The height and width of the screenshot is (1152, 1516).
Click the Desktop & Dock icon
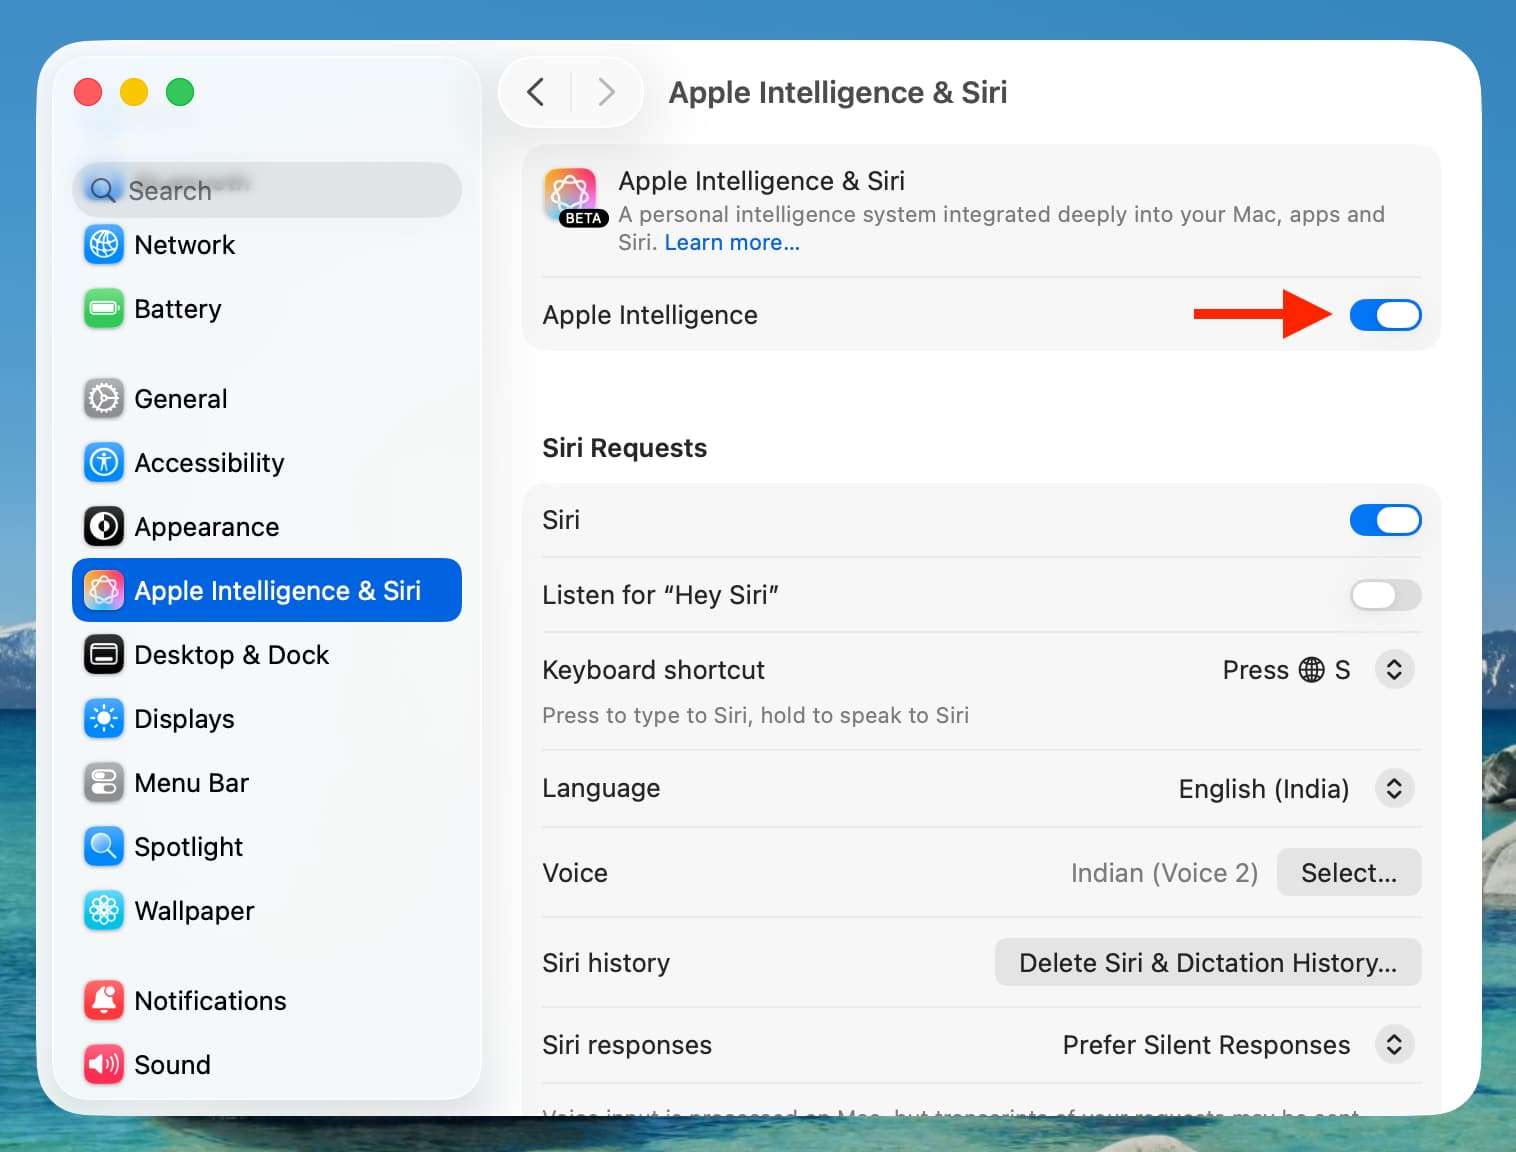[x=104, y=655]
